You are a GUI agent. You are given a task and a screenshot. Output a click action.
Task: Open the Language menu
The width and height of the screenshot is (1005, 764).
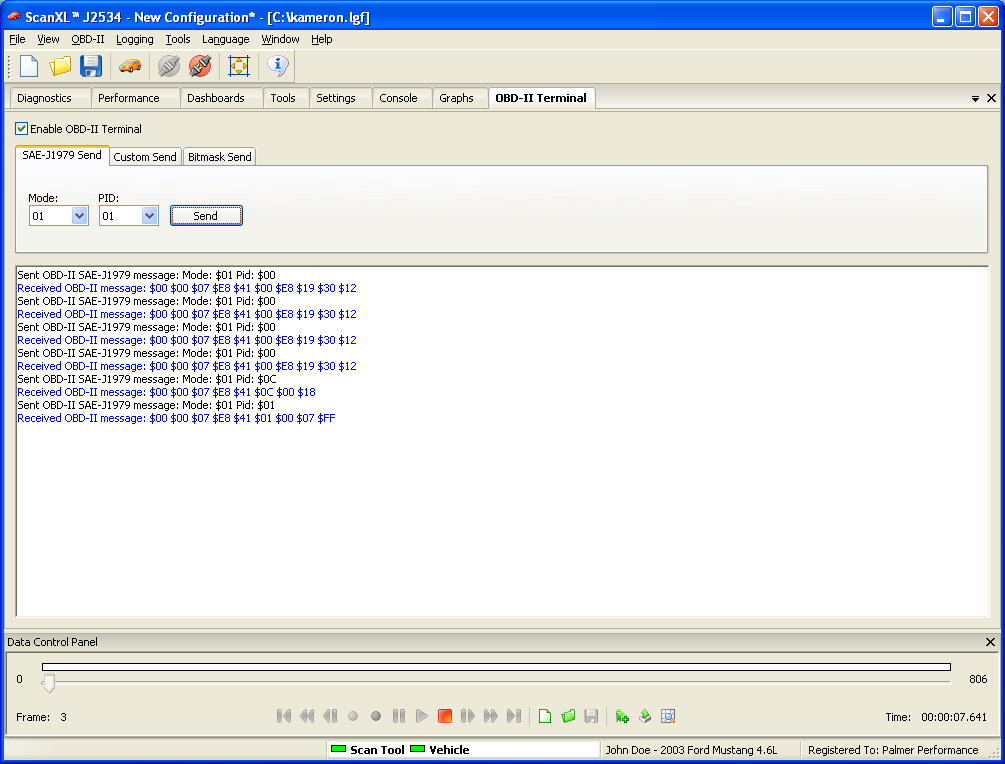pos(226,39)
